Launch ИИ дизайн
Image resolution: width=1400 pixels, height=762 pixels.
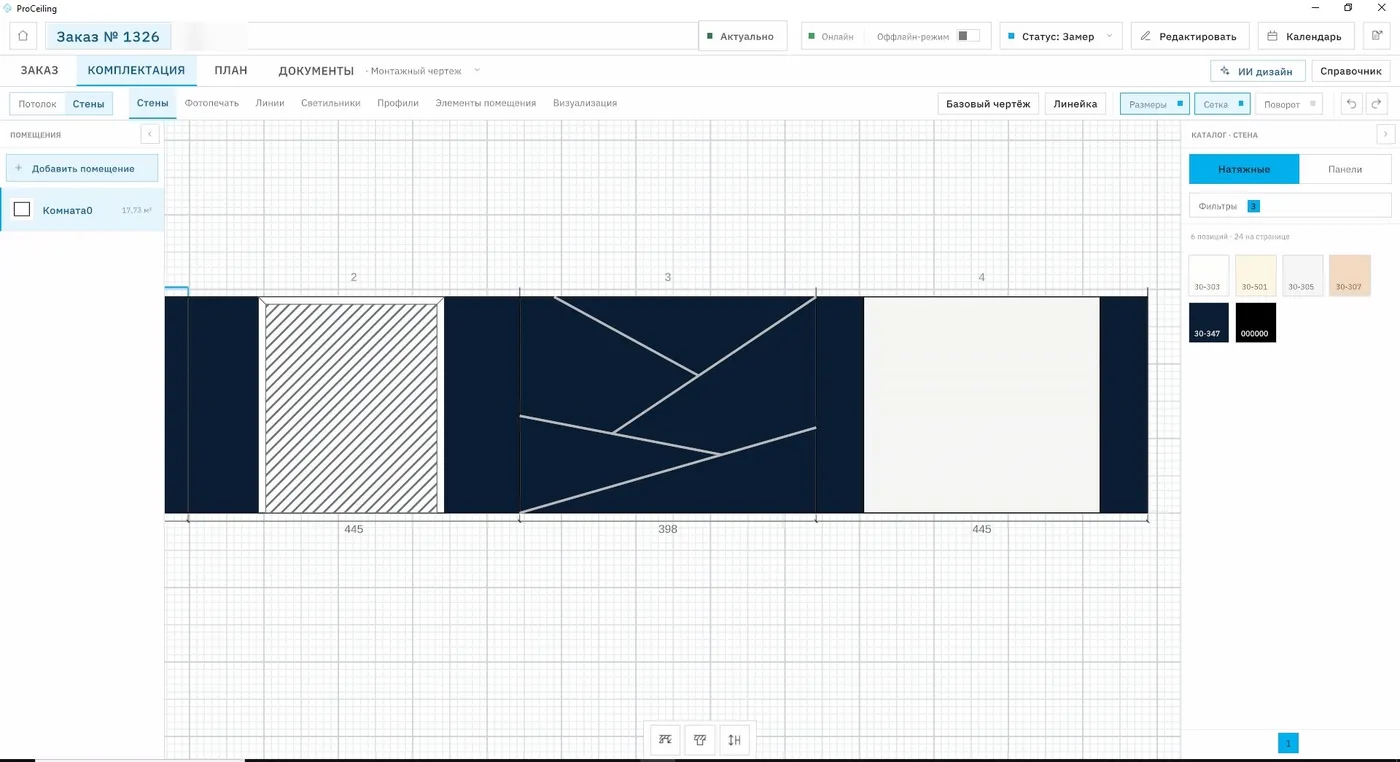click(x=1258, y=71)
